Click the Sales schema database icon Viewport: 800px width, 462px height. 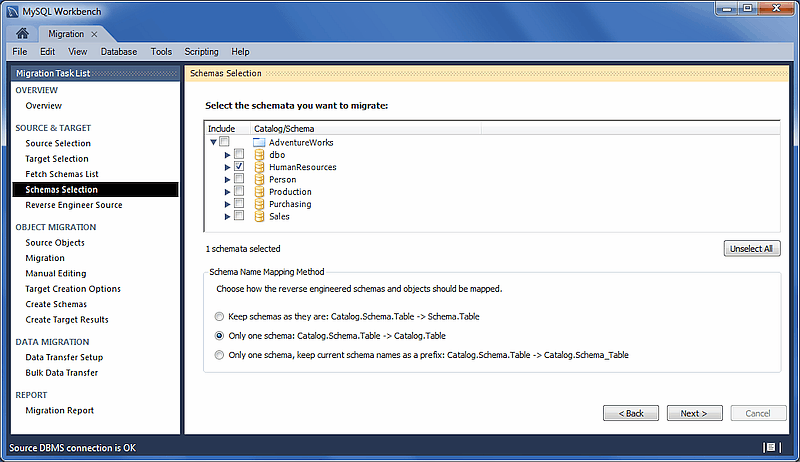[259, 216]
